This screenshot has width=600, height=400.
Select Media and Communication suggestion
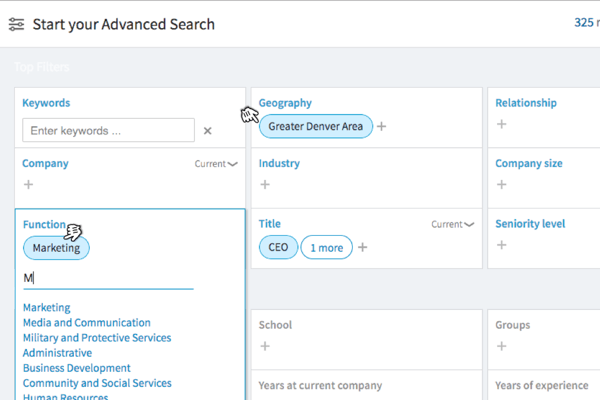[87, 323]
